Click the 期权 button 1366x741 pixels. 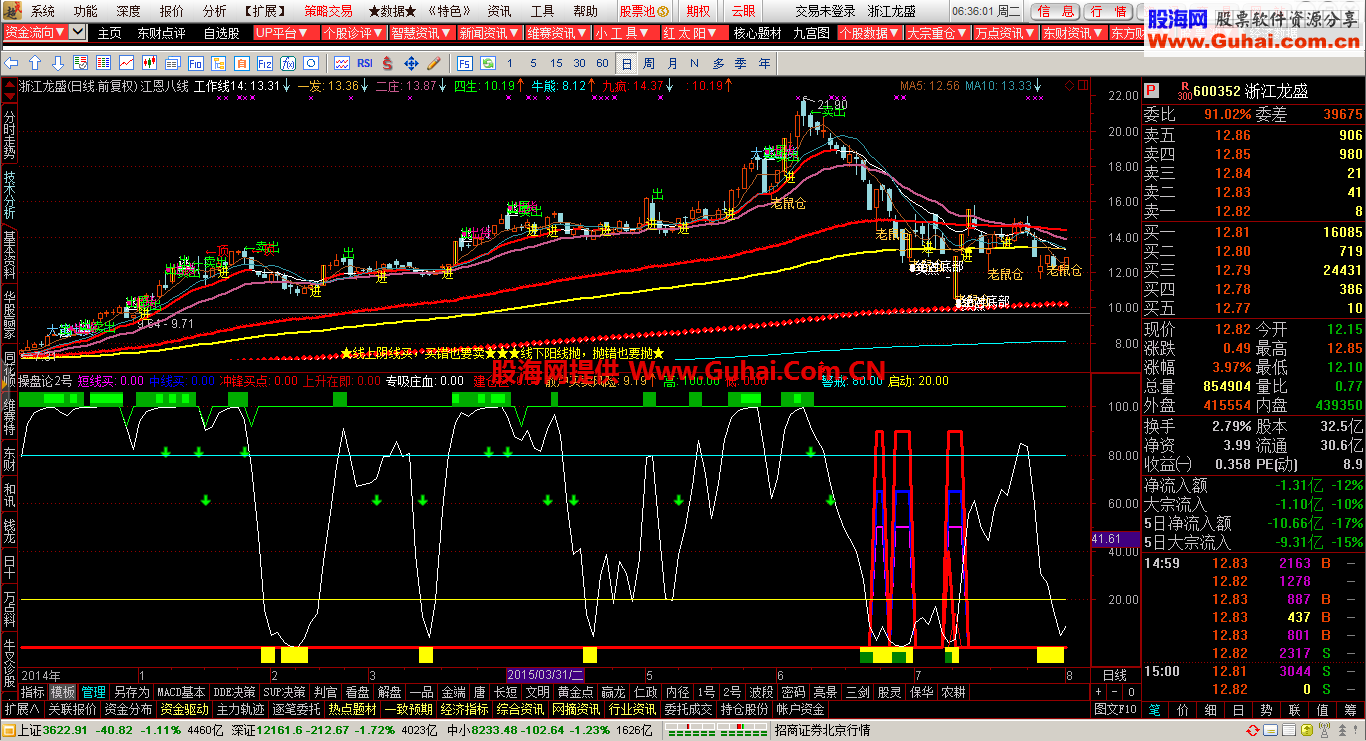(x=699, y=11)
